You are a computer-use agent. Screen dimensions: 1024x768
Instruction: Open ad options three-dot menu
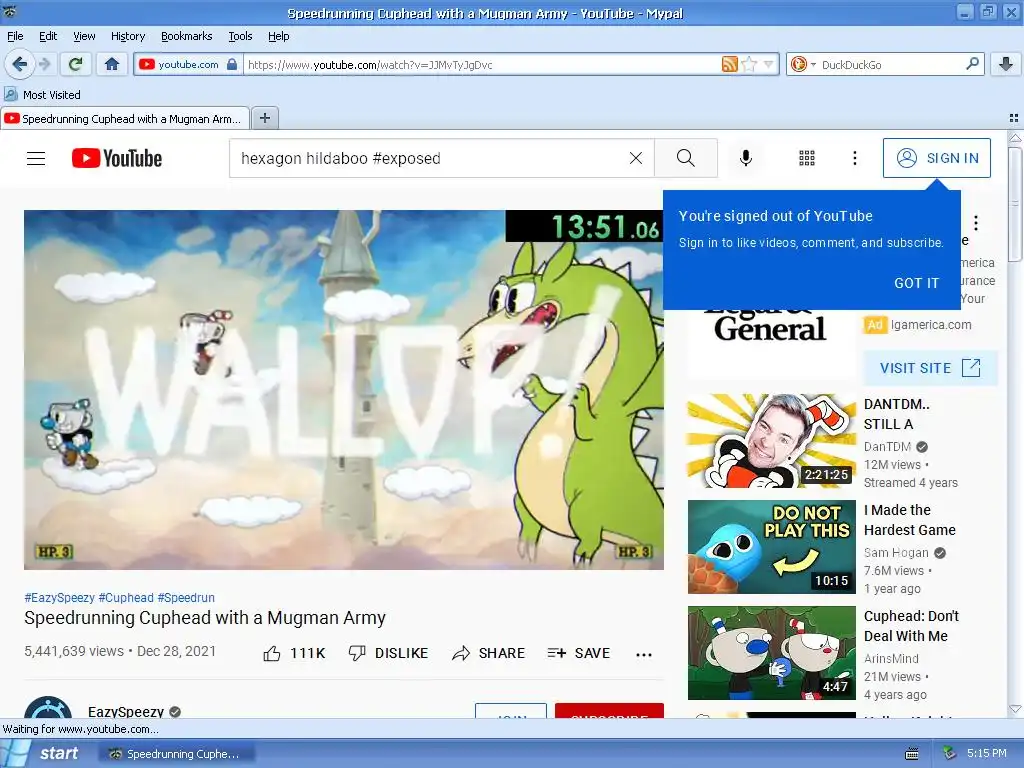tap(976, 223)
